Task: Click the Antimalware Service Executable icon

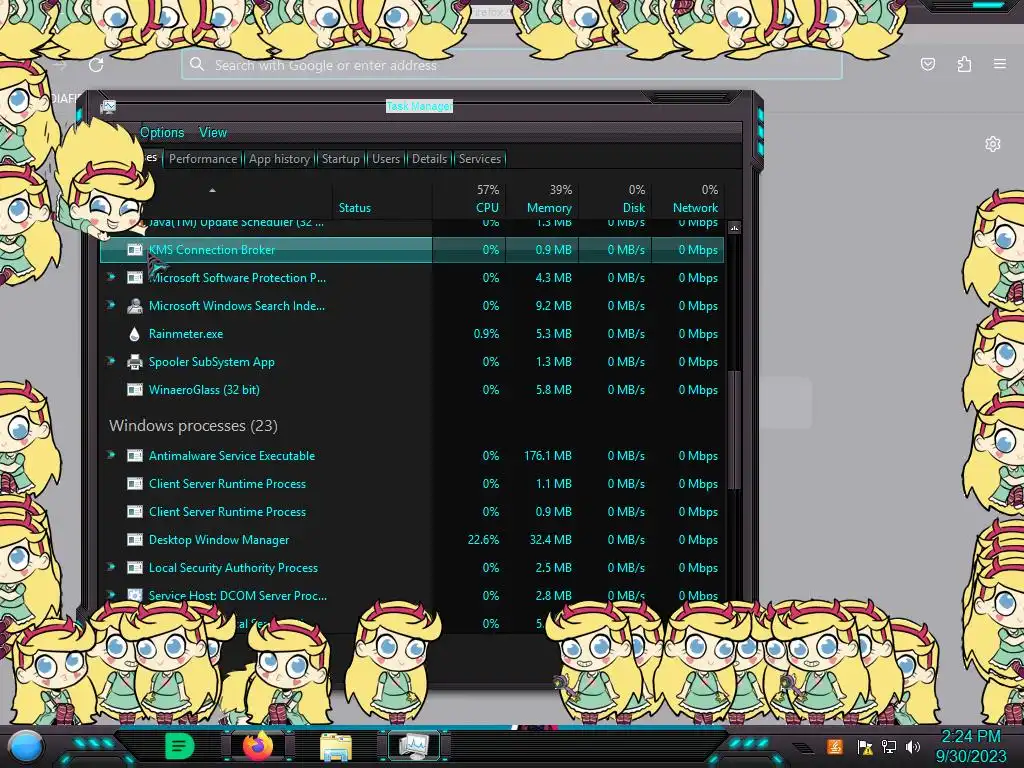Action: 135,456
